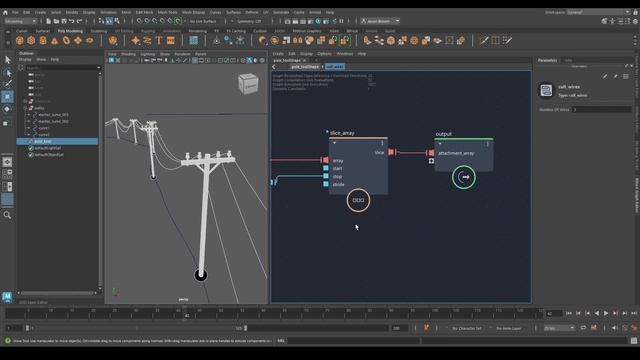This screenshot has height=360, width=640.
Task: Click the cull_wires node icon in Parameters
Action: (x=546, y=90)
